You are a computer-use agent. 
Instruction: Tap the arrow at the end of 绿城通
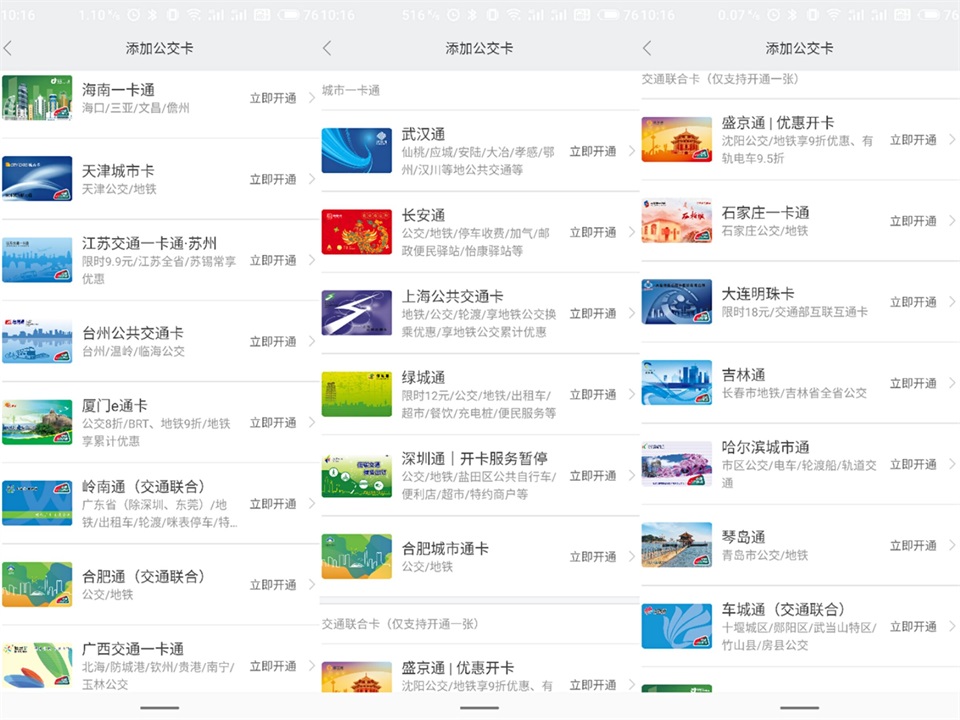[x=632, y=394]
